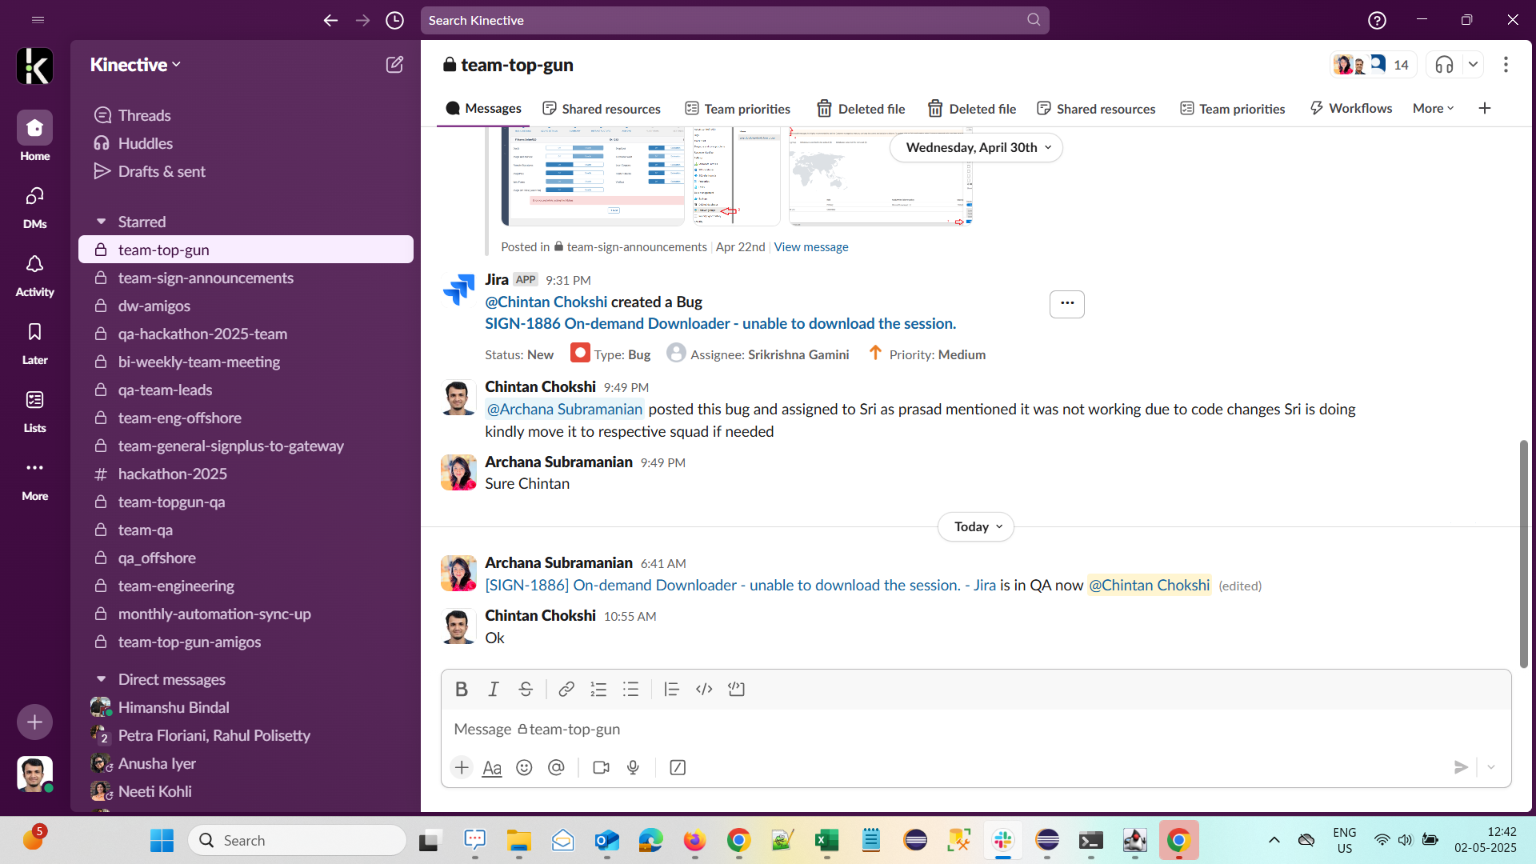Open DMs in the sidebar rail

tap(35, 204)
